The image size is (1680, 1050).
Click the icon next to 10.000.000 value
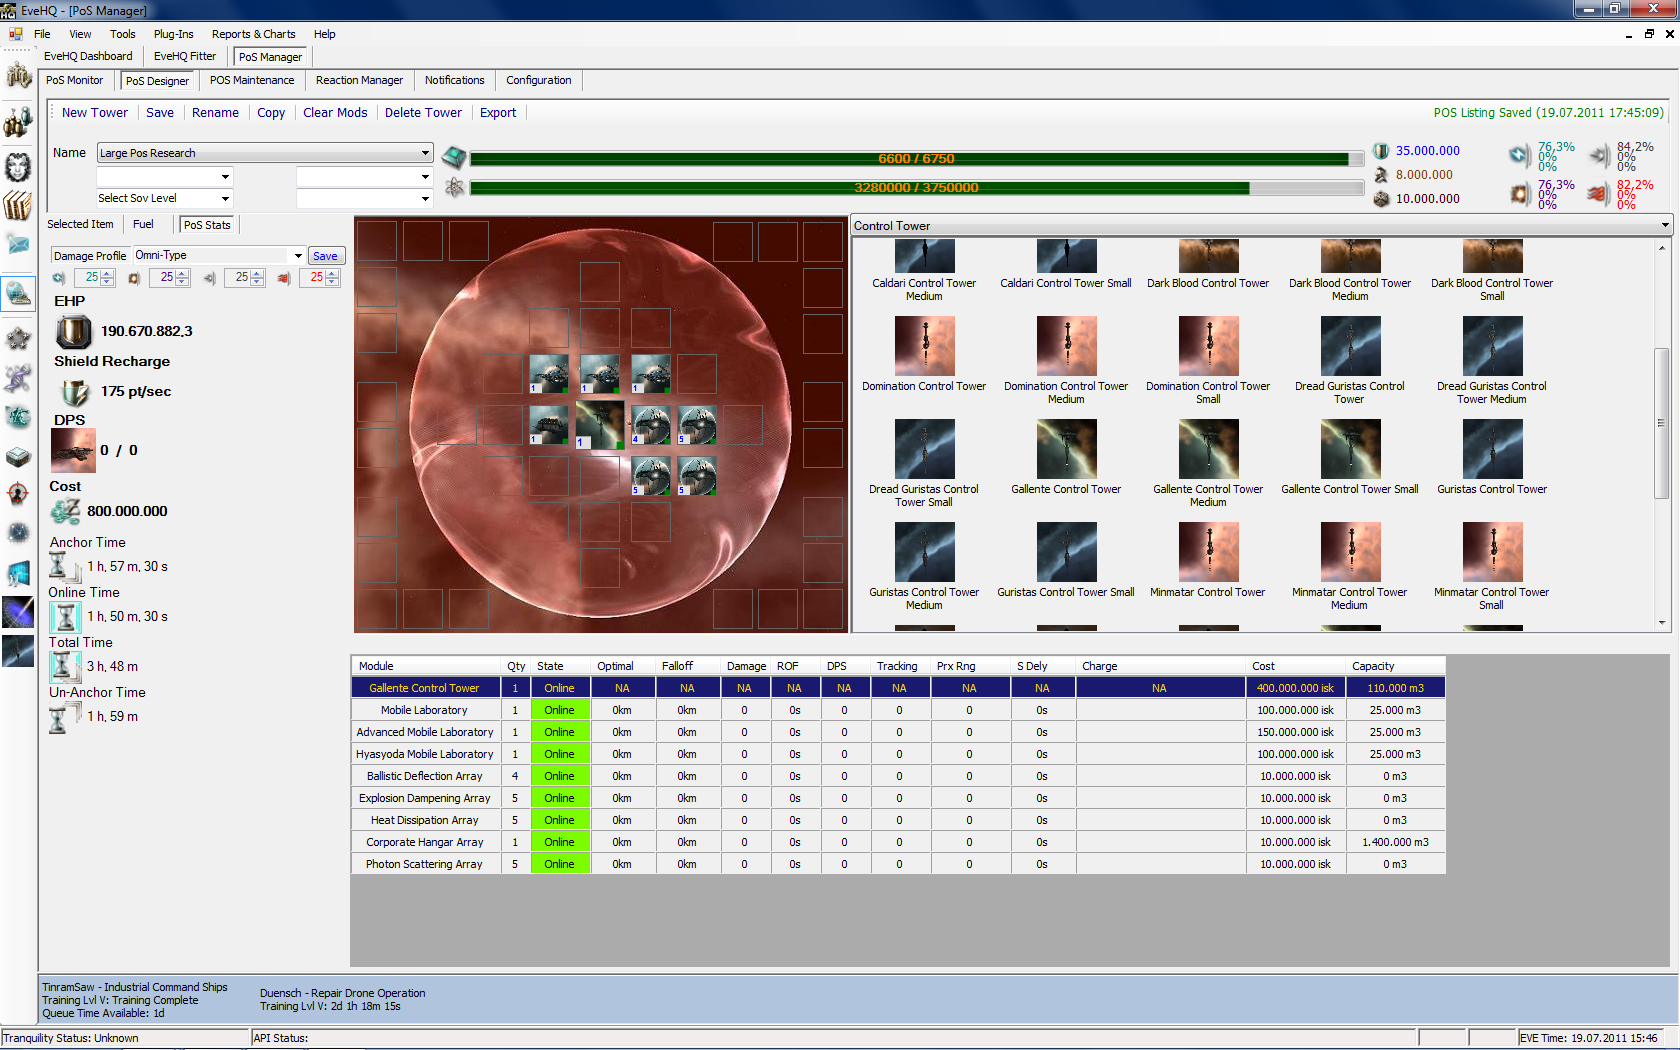[x=1381, y=199]
